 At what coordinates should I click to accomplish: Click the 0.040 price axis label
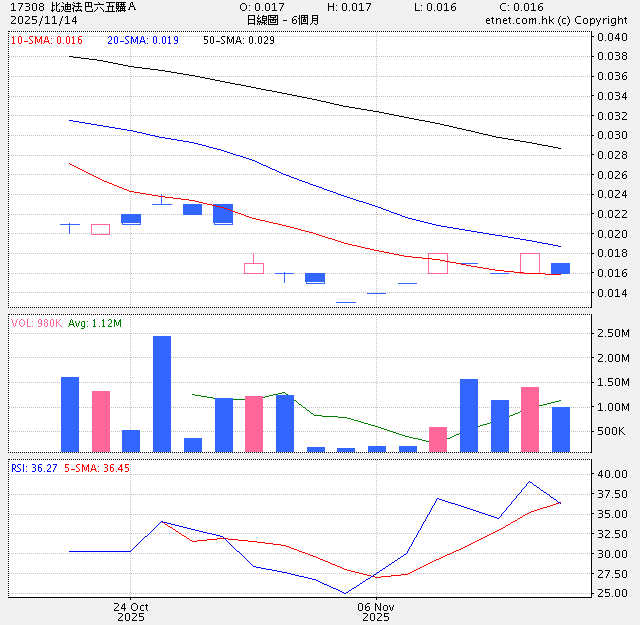click(x=612, y=37)
